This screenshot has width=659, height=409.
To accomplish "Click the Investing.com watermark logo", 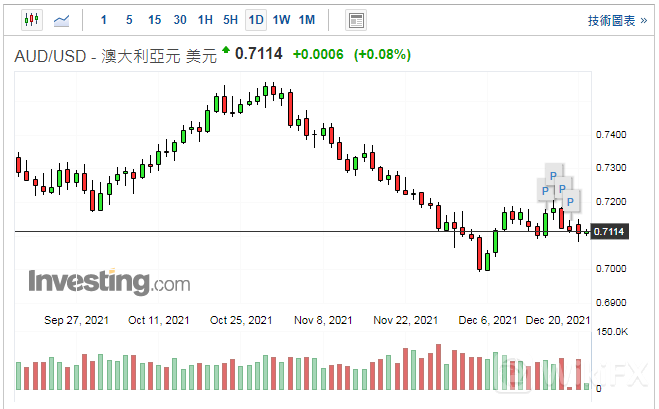I will (108, 282).
